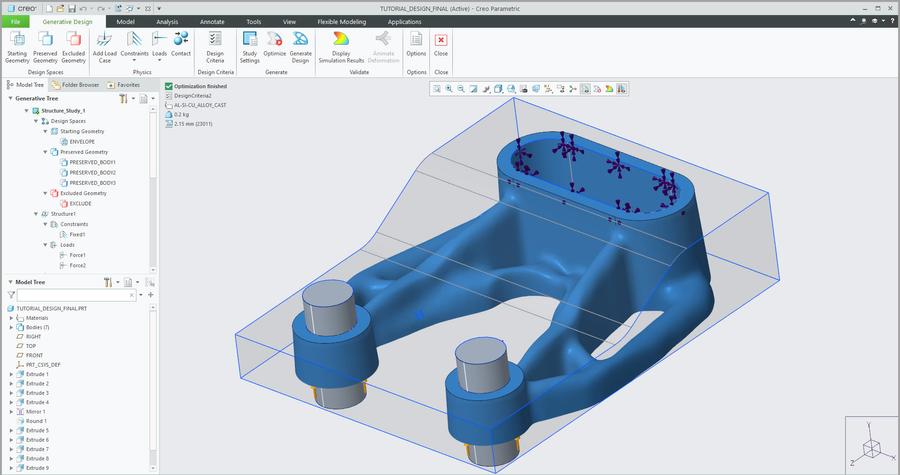
Task: Select the Starting Geometry tool
Action: (x=17, y=47)
